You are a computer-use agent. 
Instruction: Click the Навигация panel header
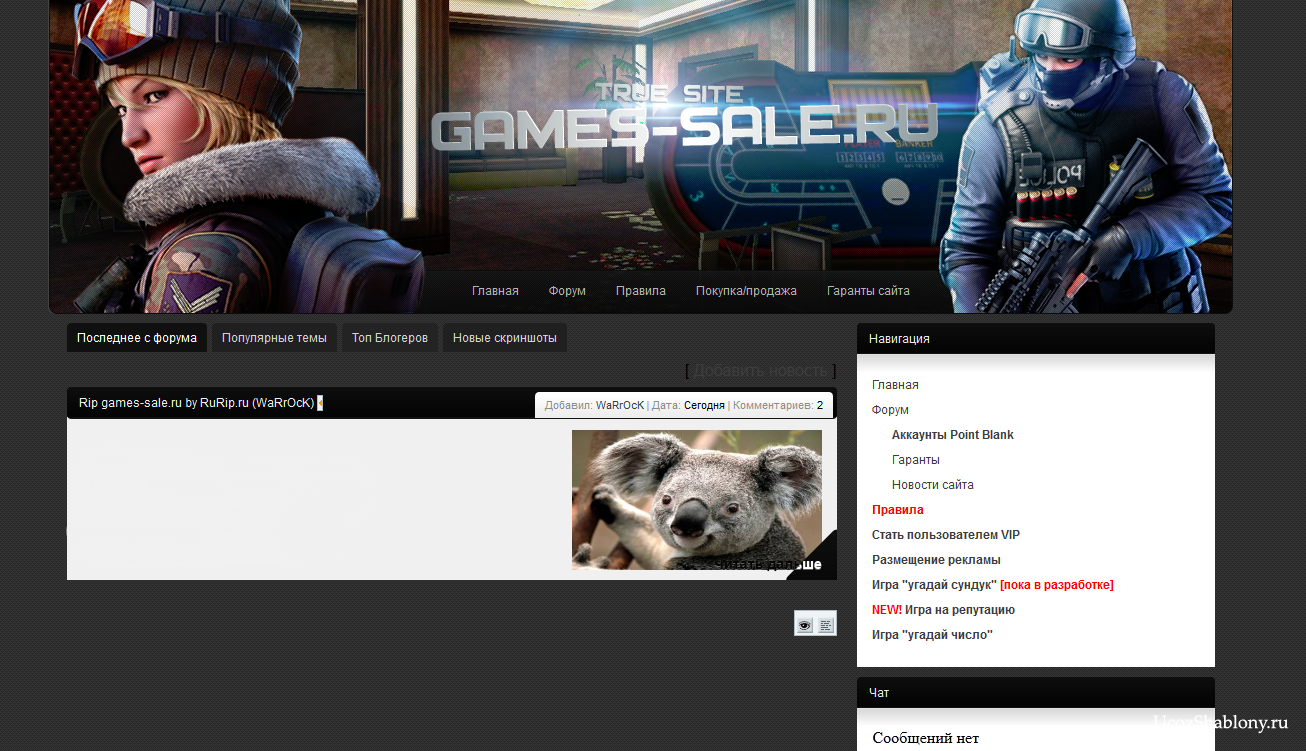[x=1036, y=338]
